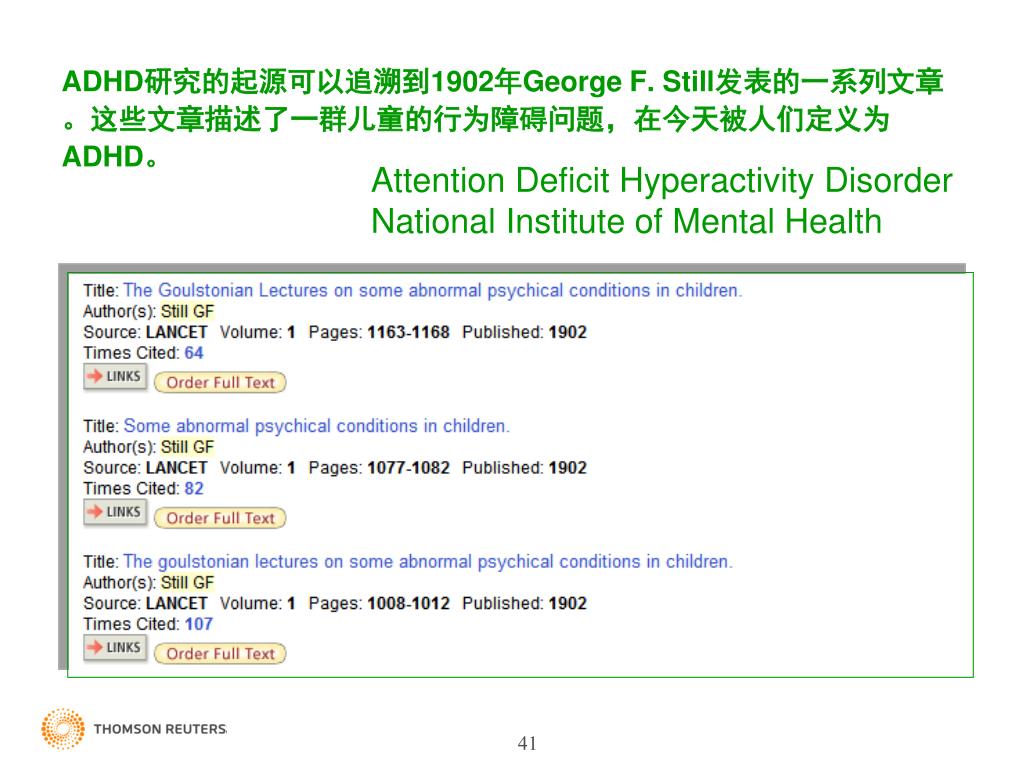Click LINKS button under Times Cited 64

[116, 377]
